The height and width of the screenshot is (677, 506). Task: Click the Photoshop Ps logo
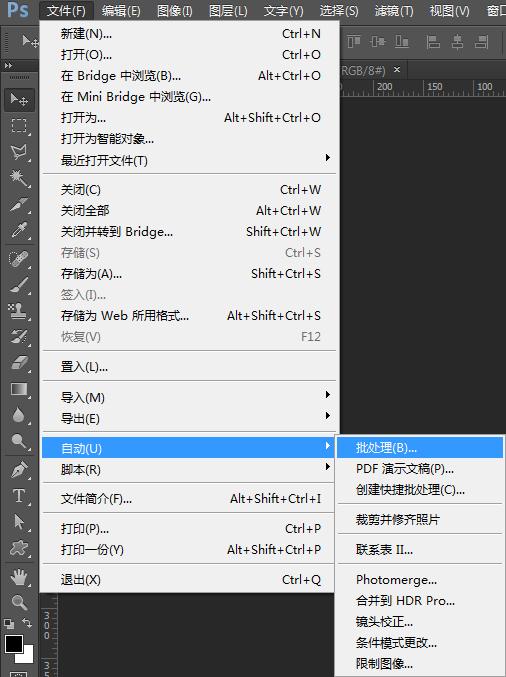coord(18,9)
